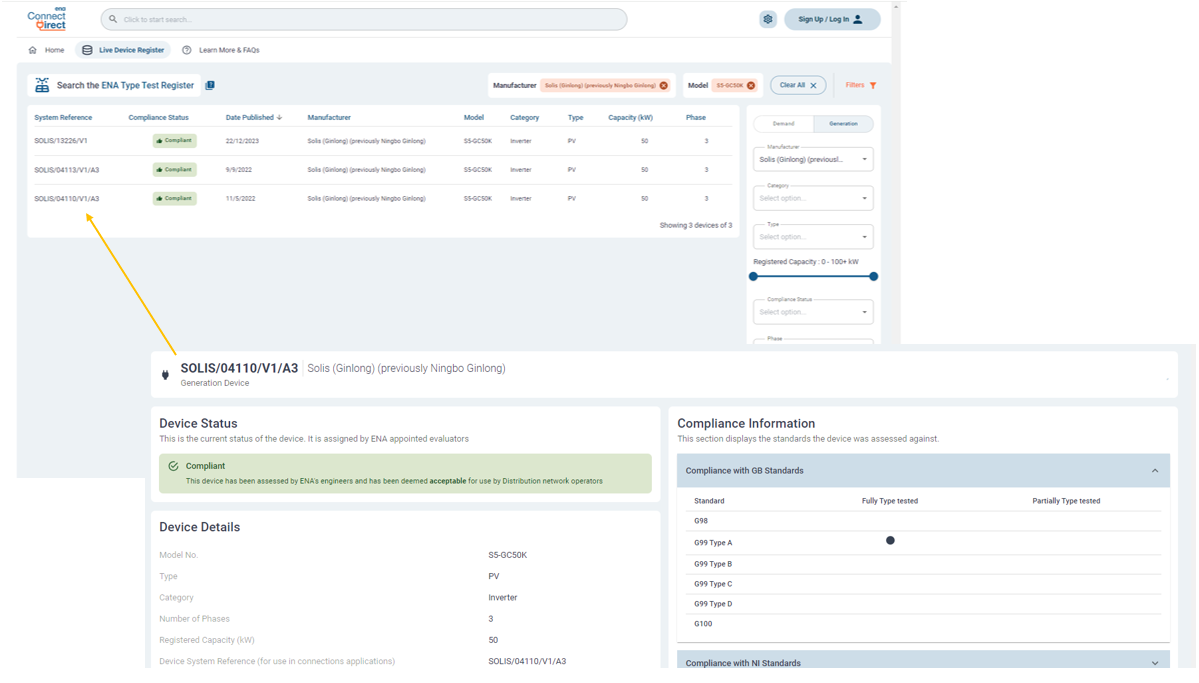Click the Clear All button
1199x683 pixels.
click(798, 85)
